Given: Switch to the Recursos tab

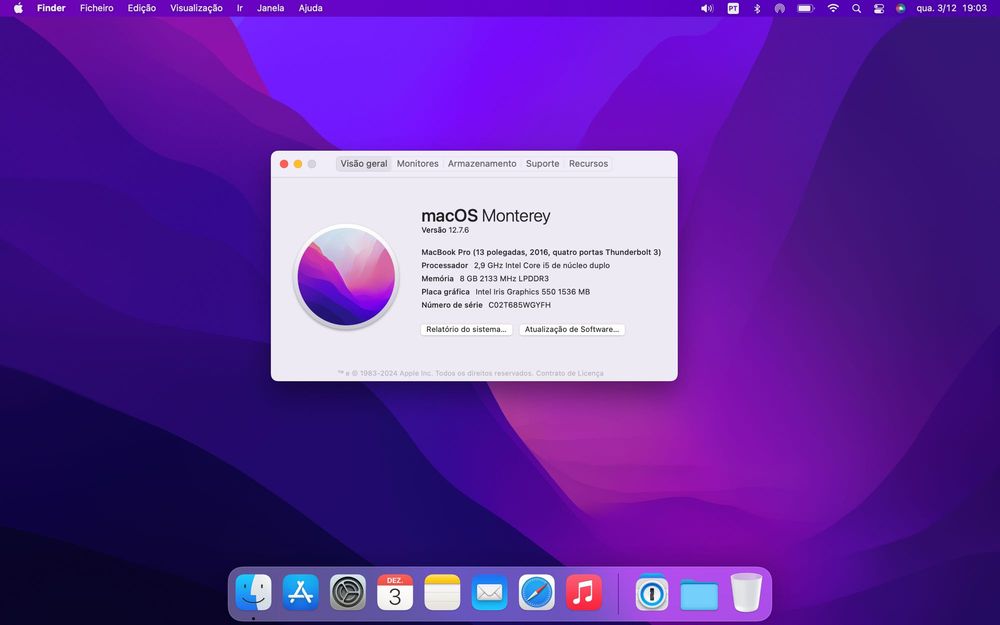Looking at the screenshot, I should (589, 164).
